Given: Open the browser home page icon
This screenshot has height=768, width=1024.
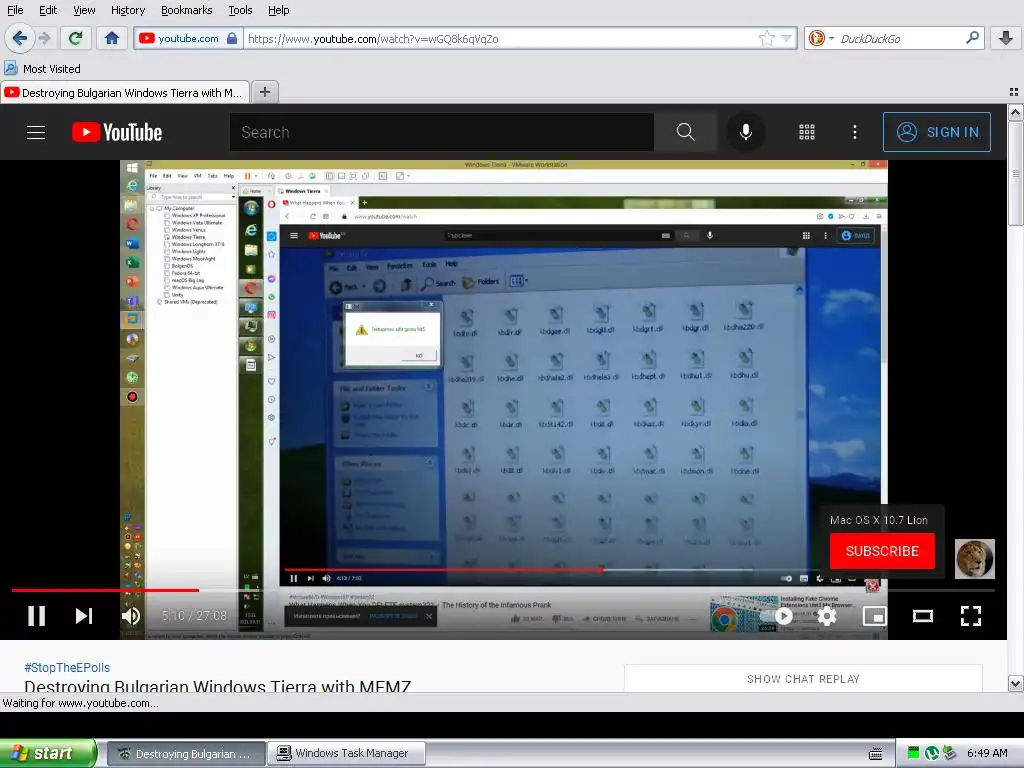Looking at the screenshot, I should click(x=112, y=39).
